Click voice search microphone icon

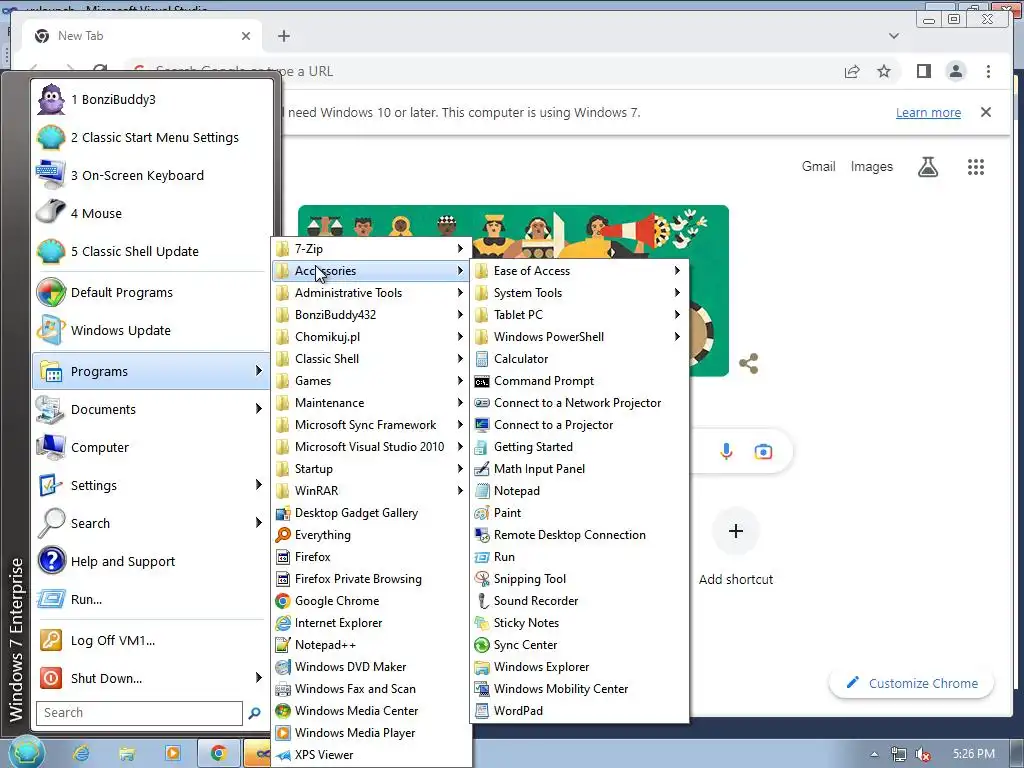[x=726, y=451]
